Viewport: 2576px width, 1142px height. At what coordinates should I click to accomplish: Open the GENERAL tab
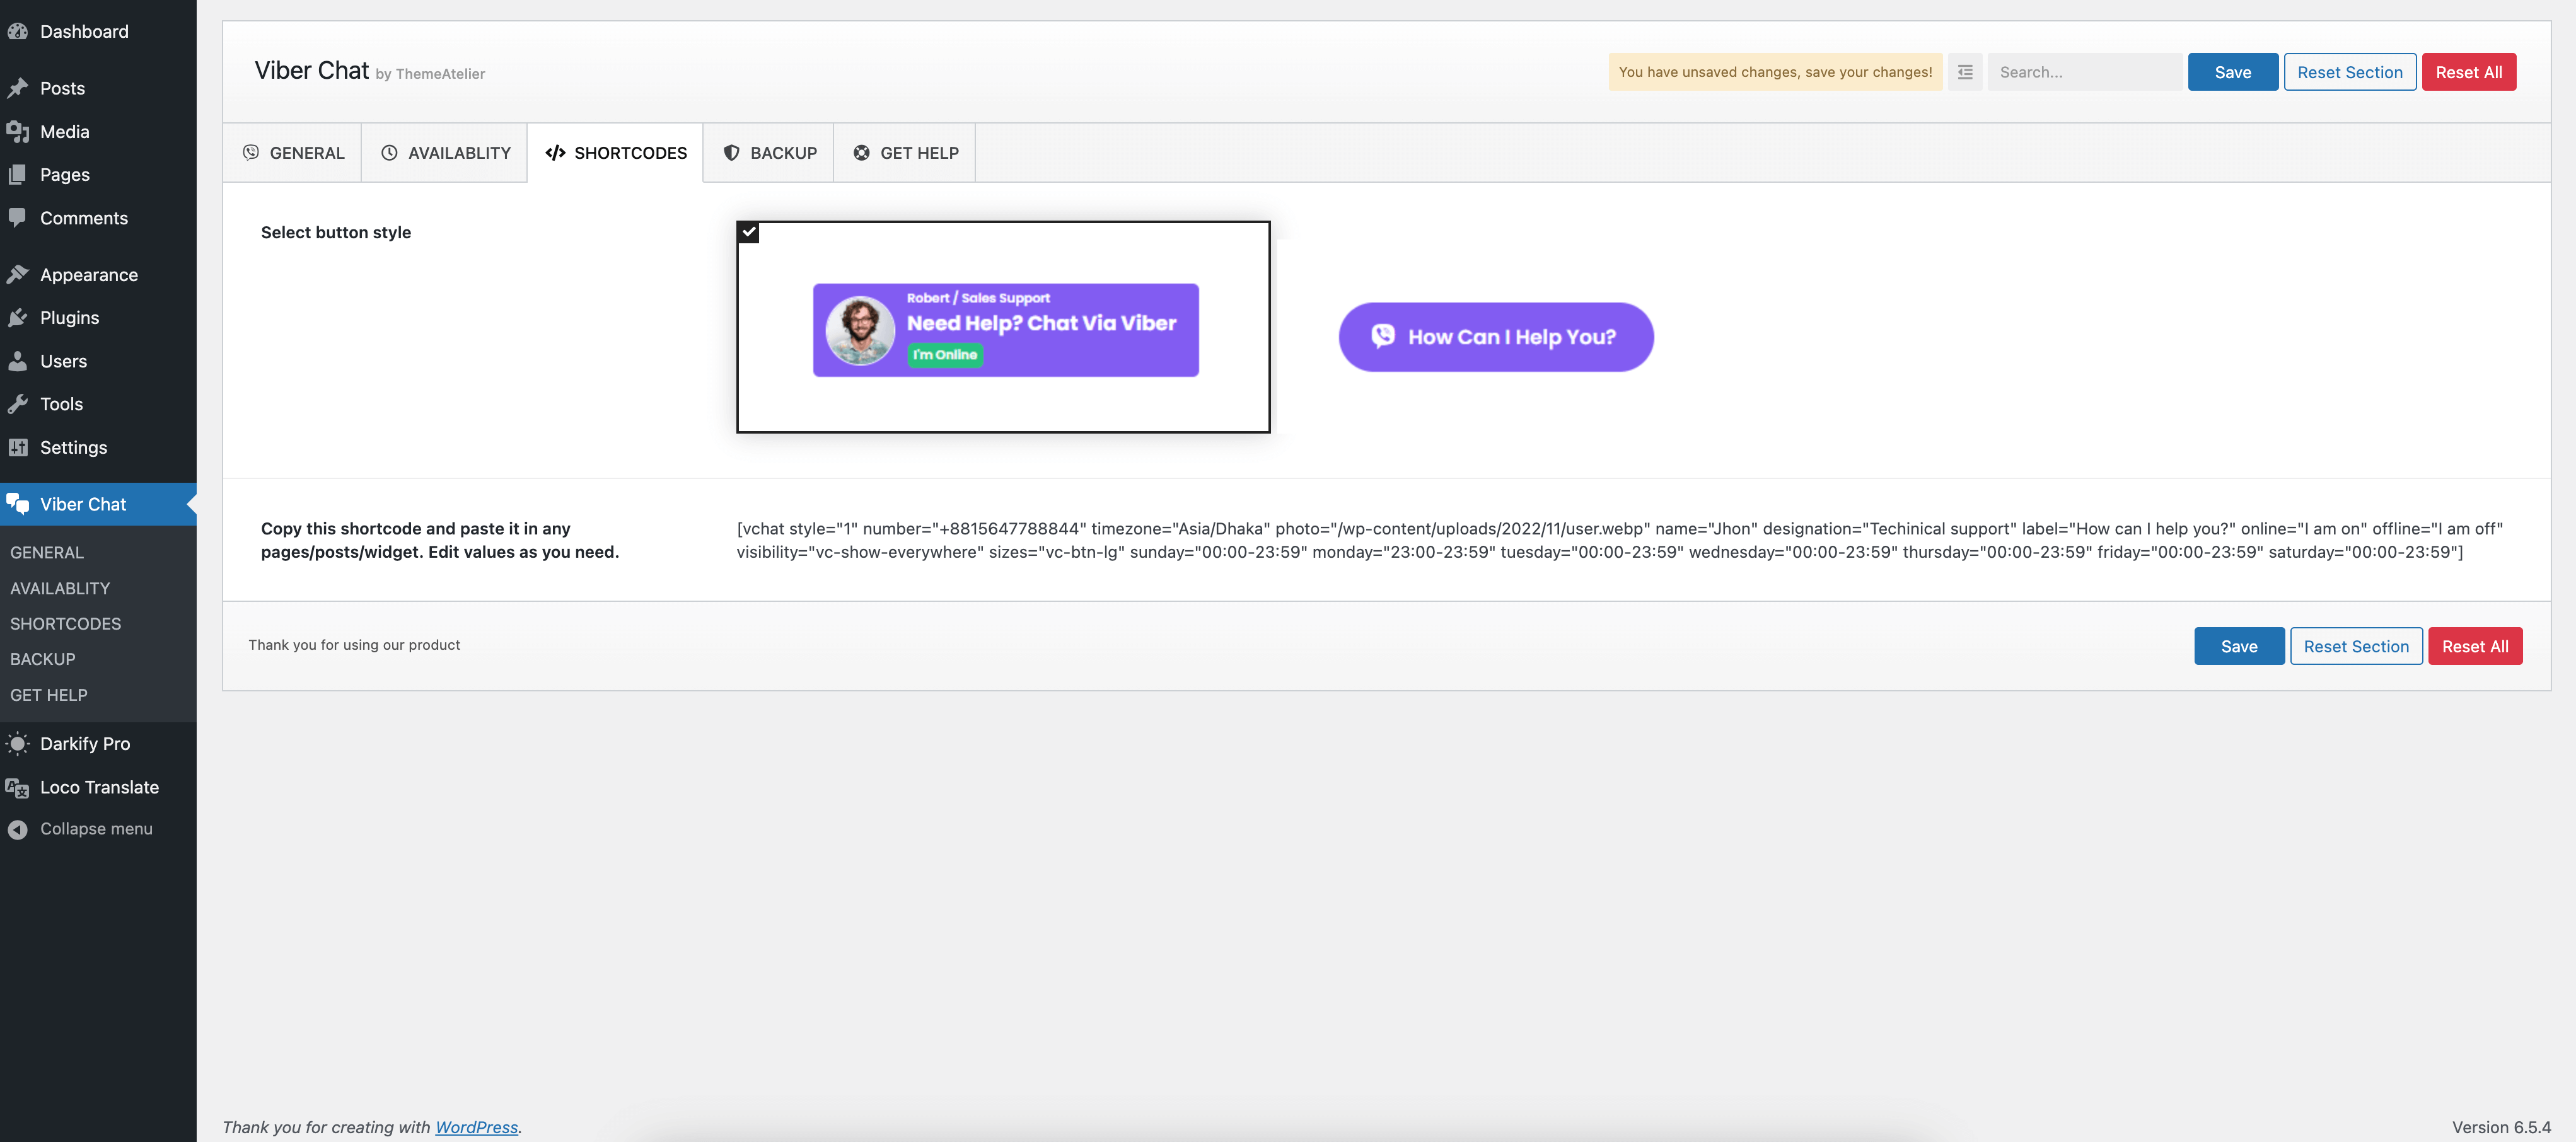click(x=292, y=153)
